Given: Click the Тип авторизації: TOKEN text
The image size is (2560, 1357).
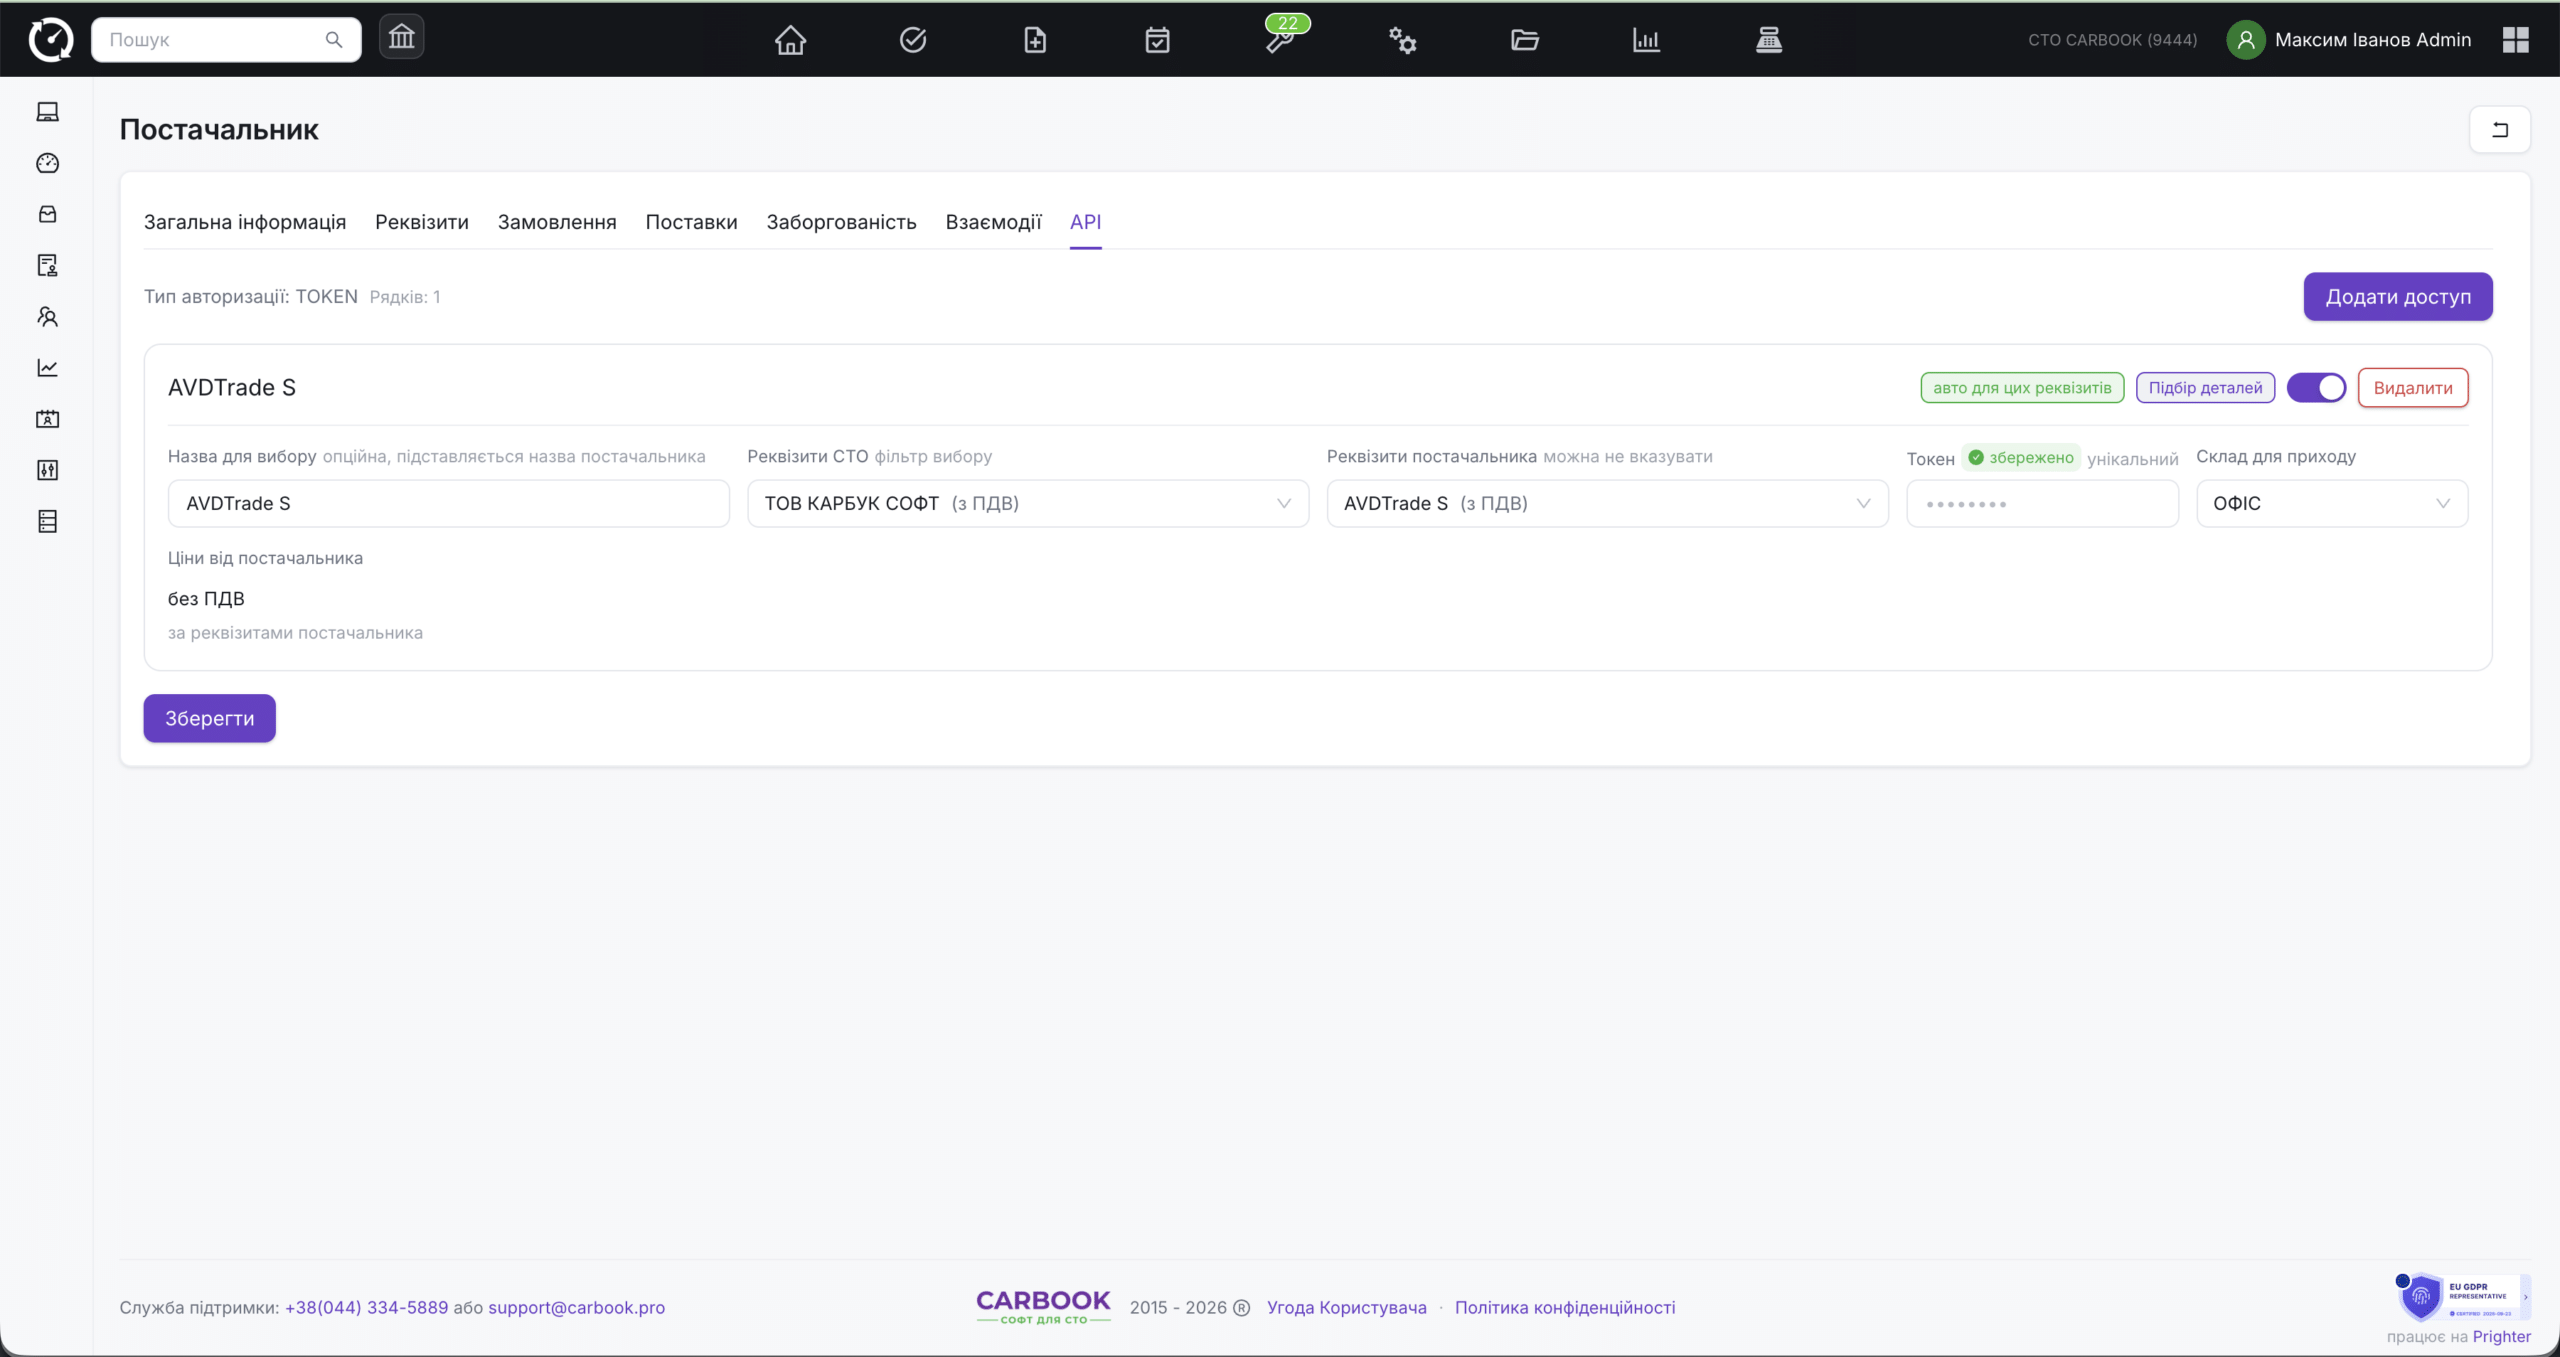Looking at the screenshot, I should 251,297.
